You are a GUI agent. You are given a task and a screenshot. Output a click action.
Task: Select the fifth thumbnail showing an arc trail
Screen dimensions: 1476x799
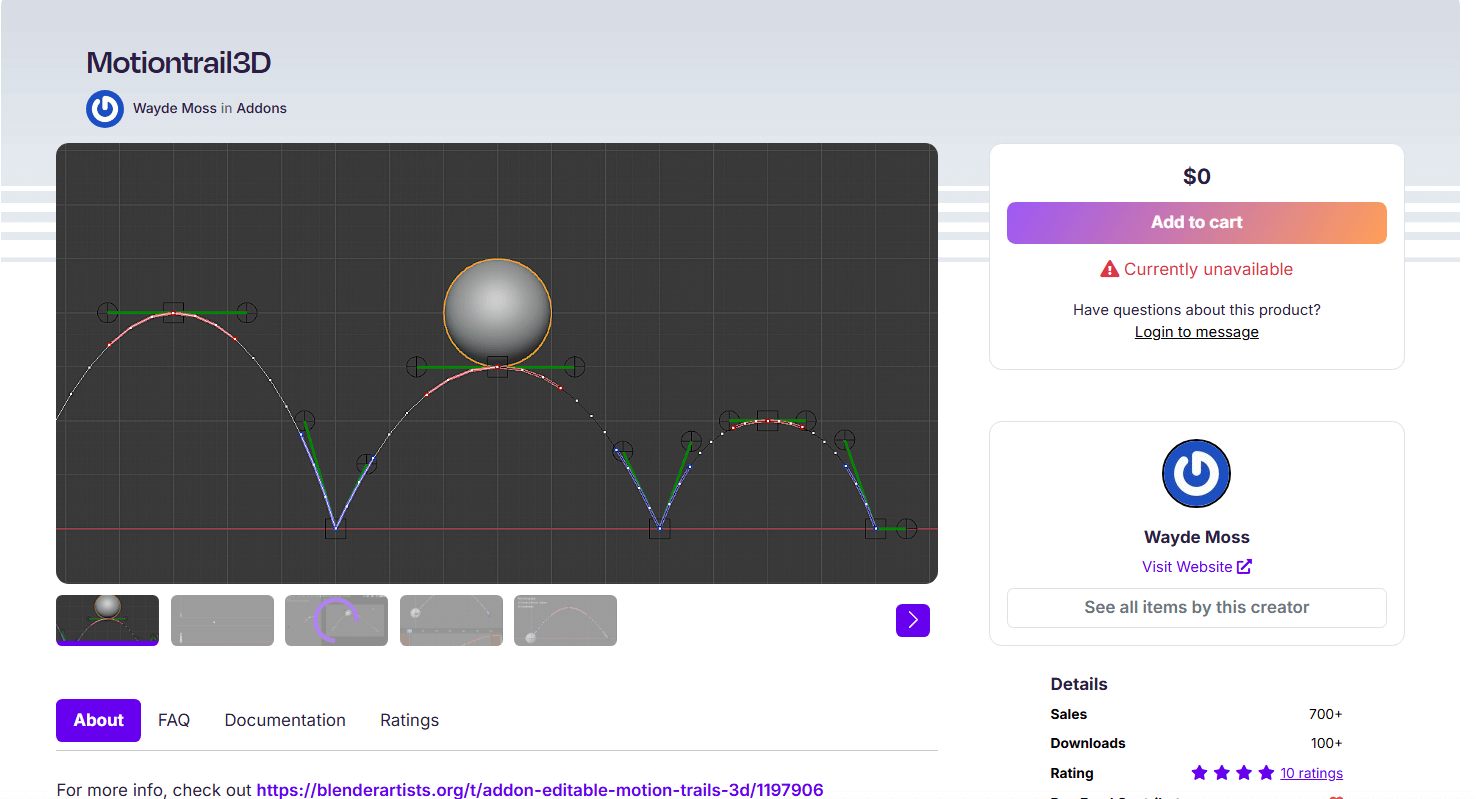[565, 620]
